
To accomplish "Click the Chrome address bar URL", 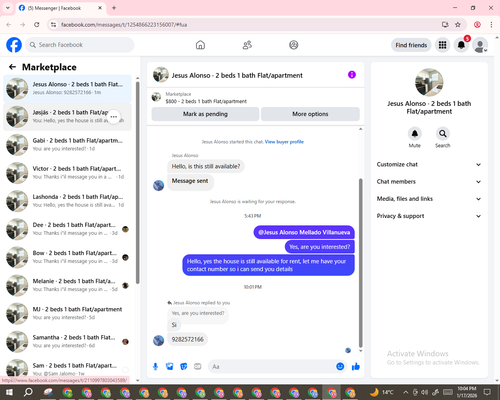I will 124,25.
